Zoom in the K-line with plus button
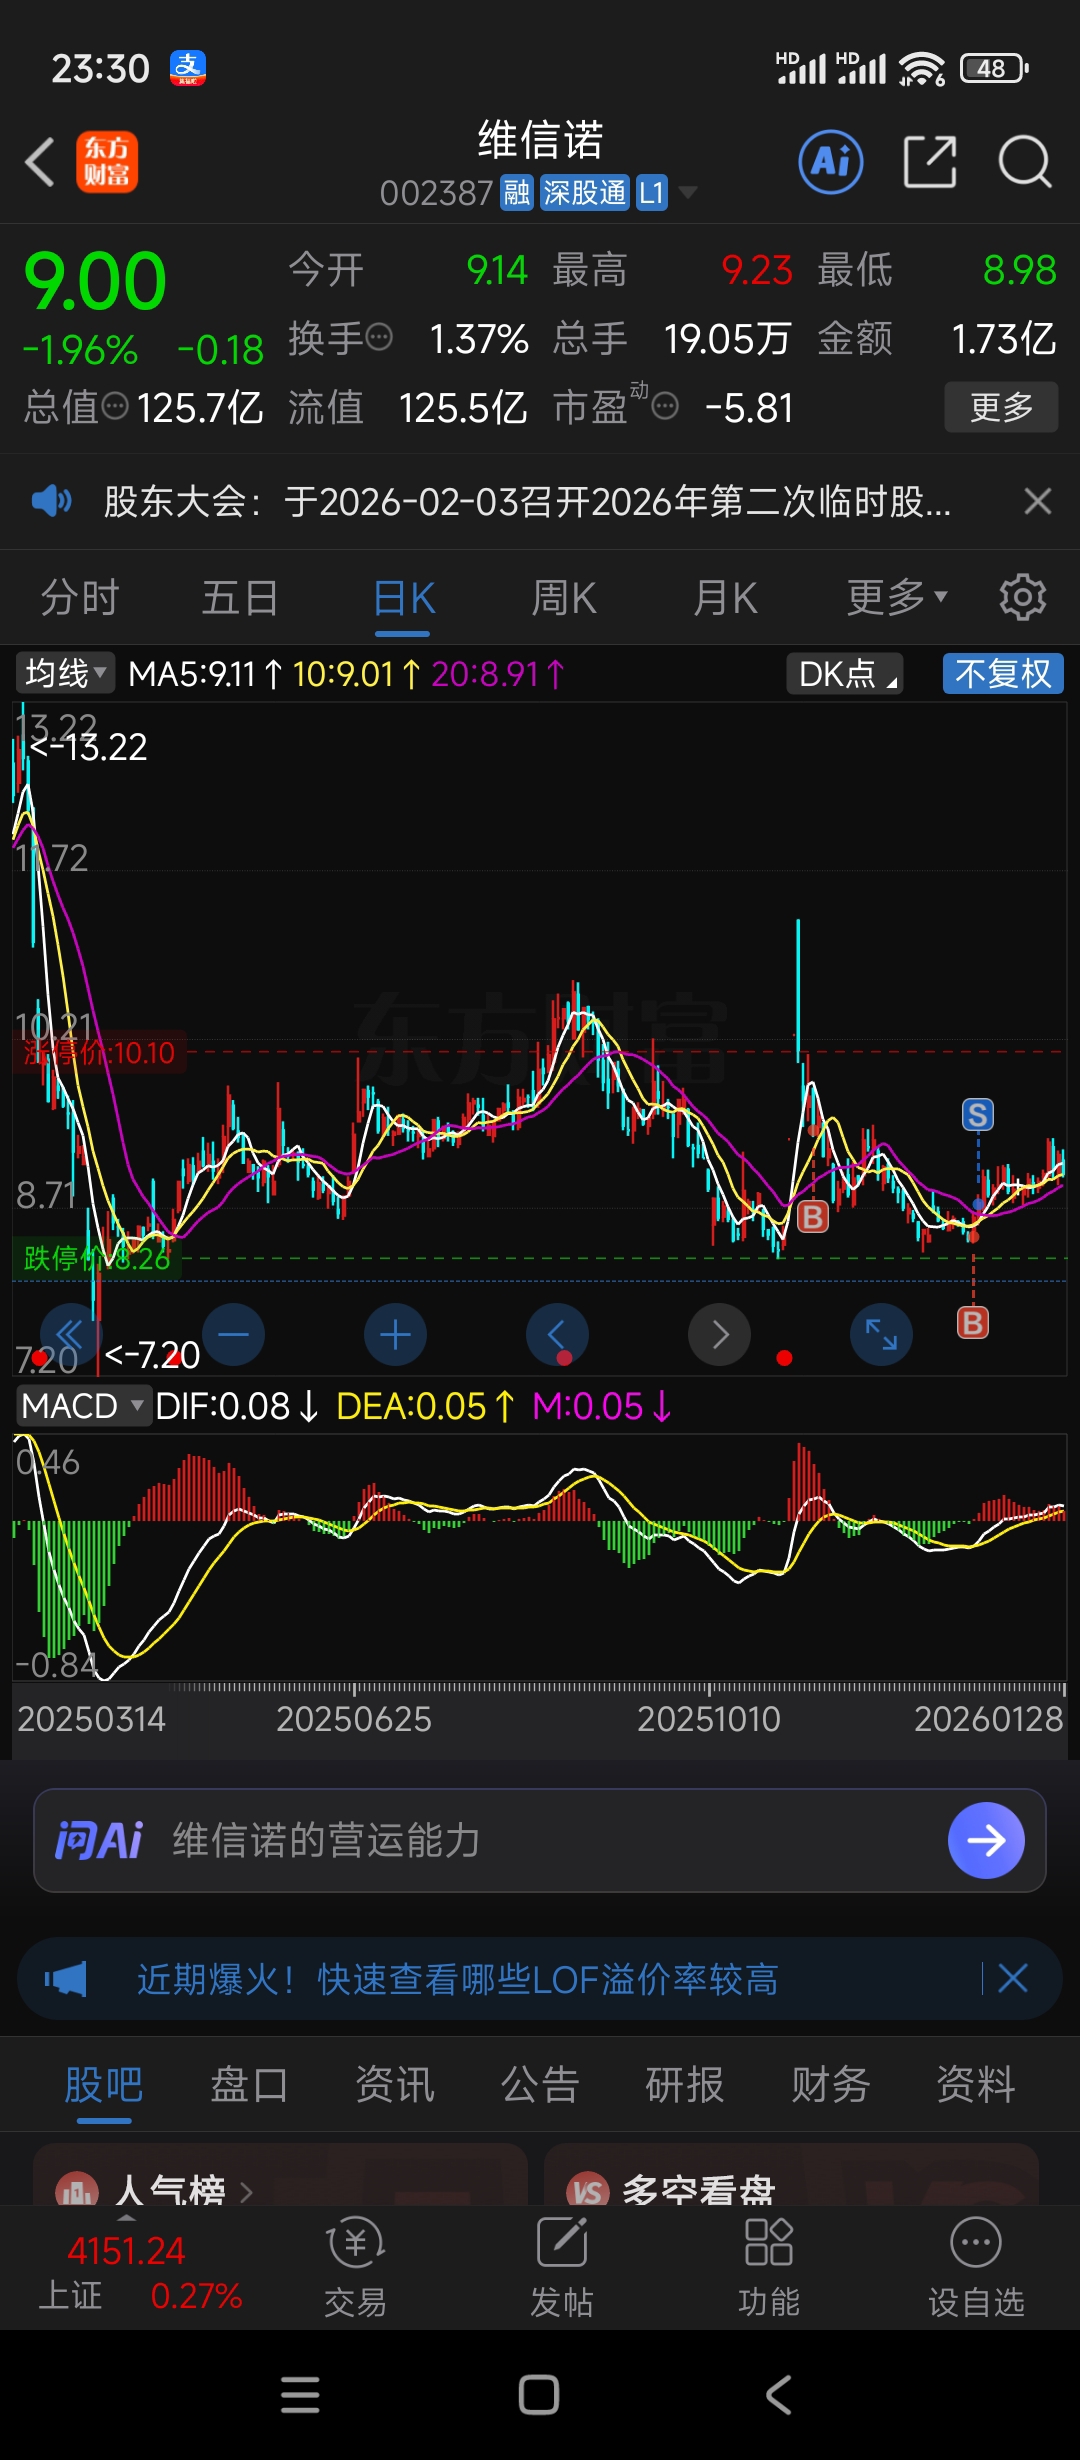 (x=395, y=1335)
